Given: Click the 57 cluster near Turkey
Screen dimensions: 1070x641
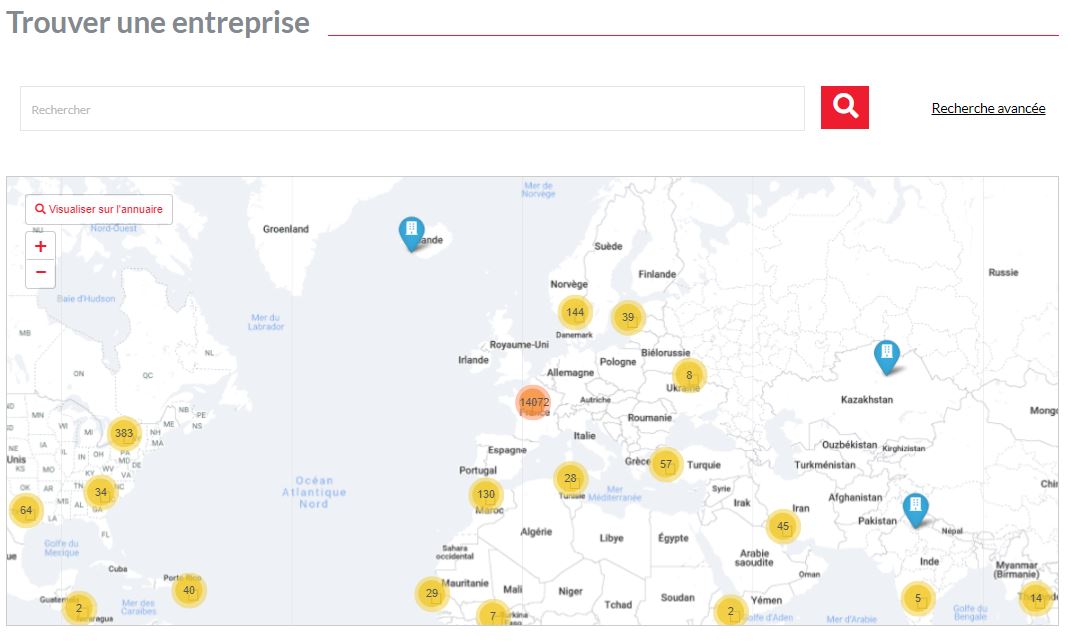Looking at the screenshot, I should click(666, 464).
